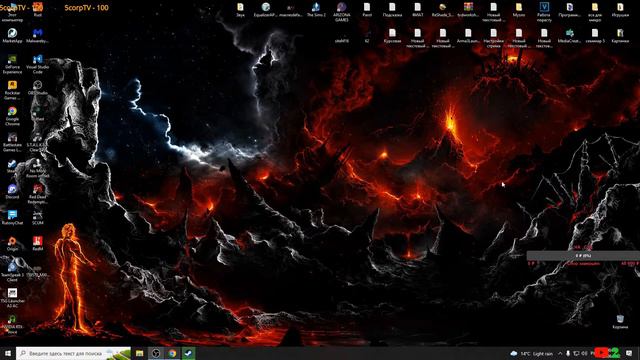The width and height of the screenshot is (640, 360).
Task: Open the notification center icon
Action: coord(629,353)
